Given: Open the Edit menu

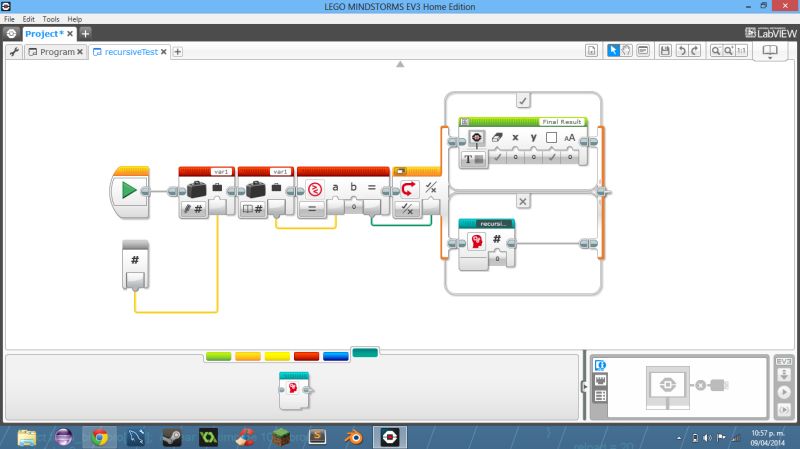Looking at the screenshot, I should (x=29, y=19).
